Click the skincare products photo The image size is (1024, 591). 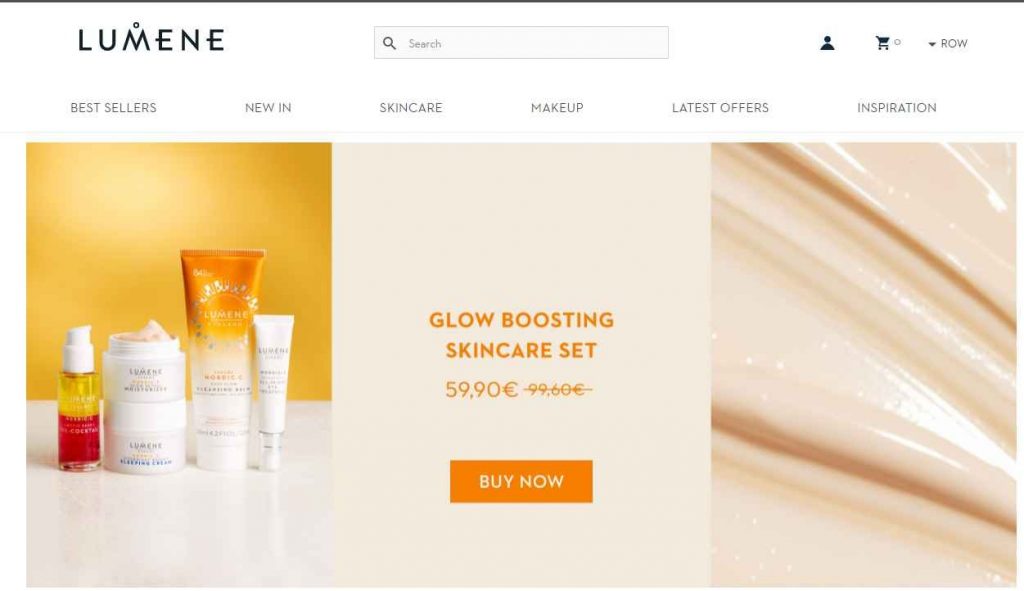(x=179, y=364)
